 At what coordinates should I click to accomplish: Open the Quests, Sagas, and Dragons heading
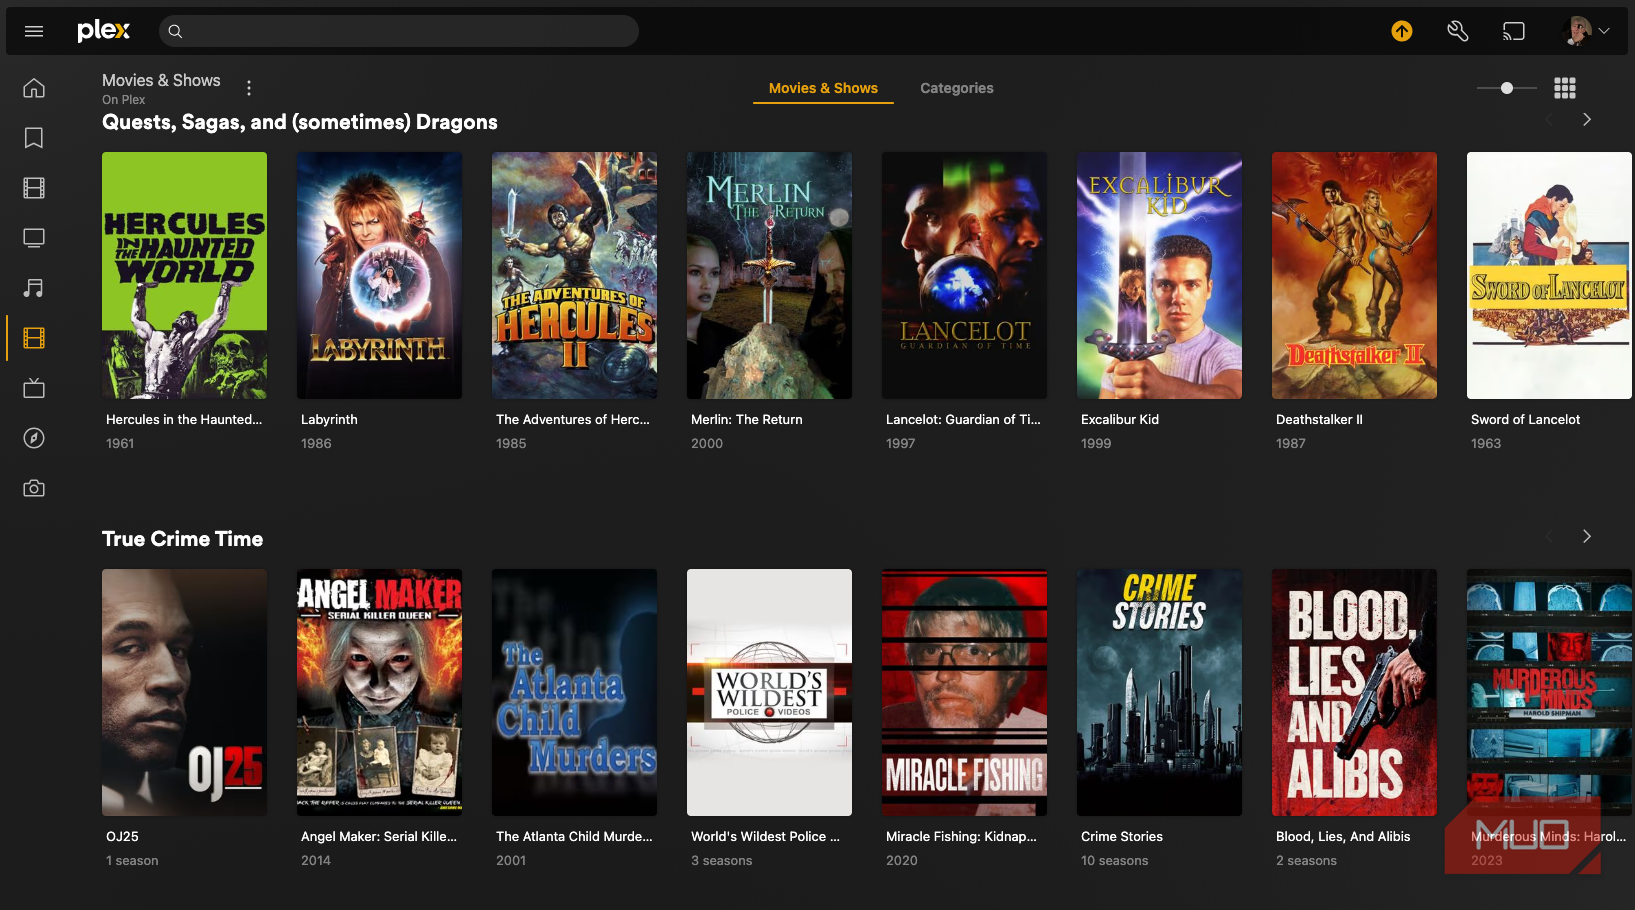point(300,122)
